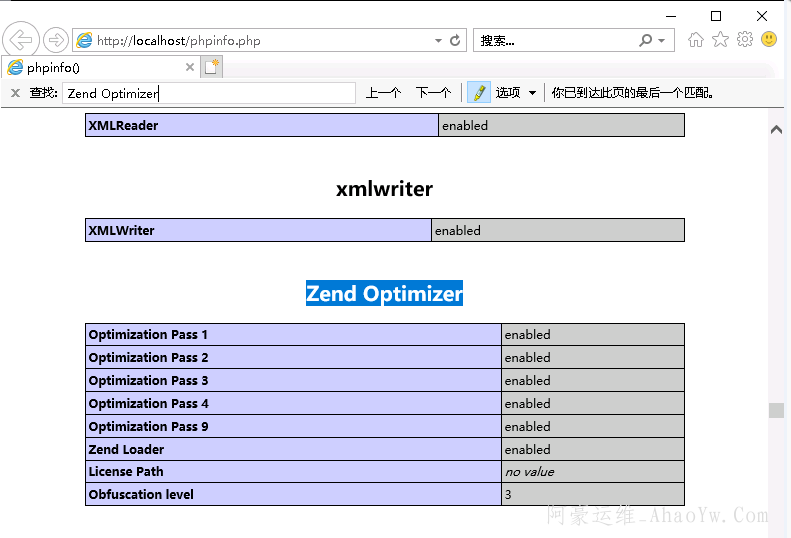Click the vertical scrollbar up arrow

pyautogui.click(x=776, y=129)
